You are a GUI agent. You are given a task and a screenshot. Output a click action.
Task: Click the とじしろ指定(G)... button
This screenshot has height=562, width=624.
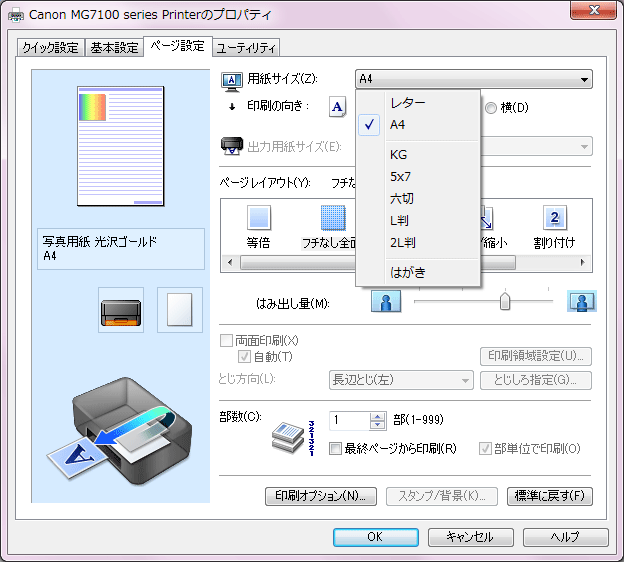[x=536, y=380]
